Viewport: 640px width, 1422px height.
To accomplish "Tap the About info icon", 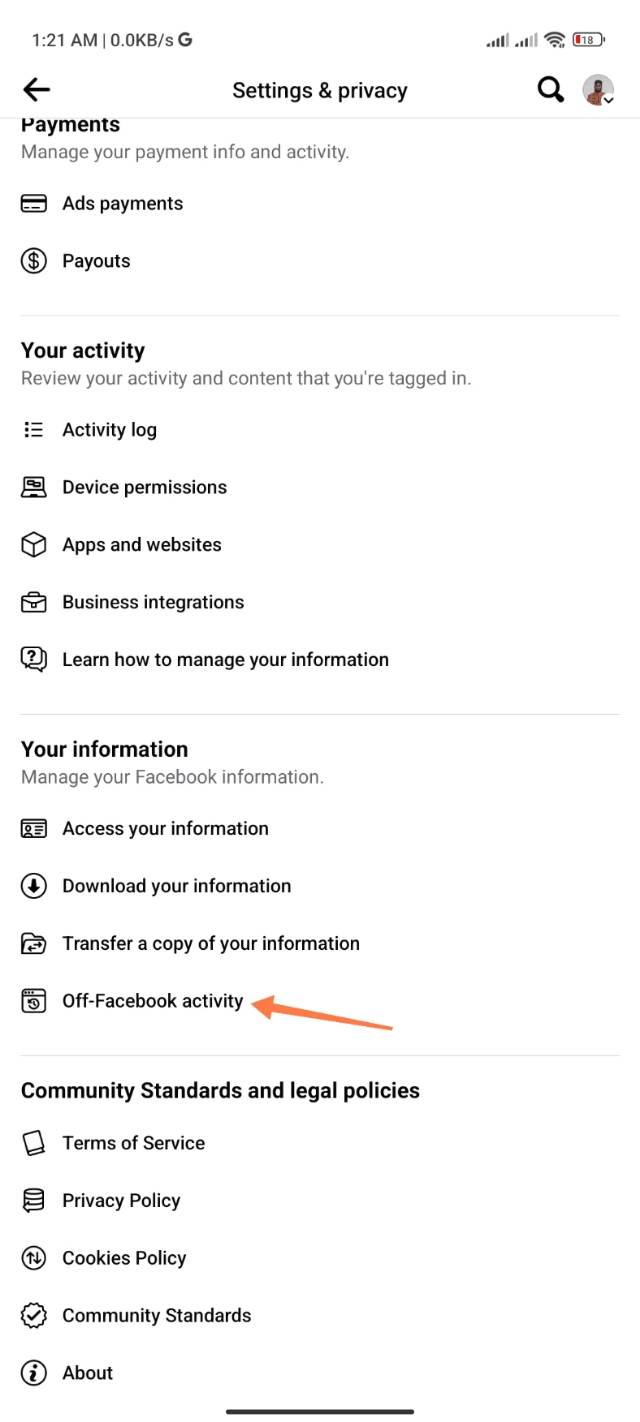I will (x=34, y=1373).
